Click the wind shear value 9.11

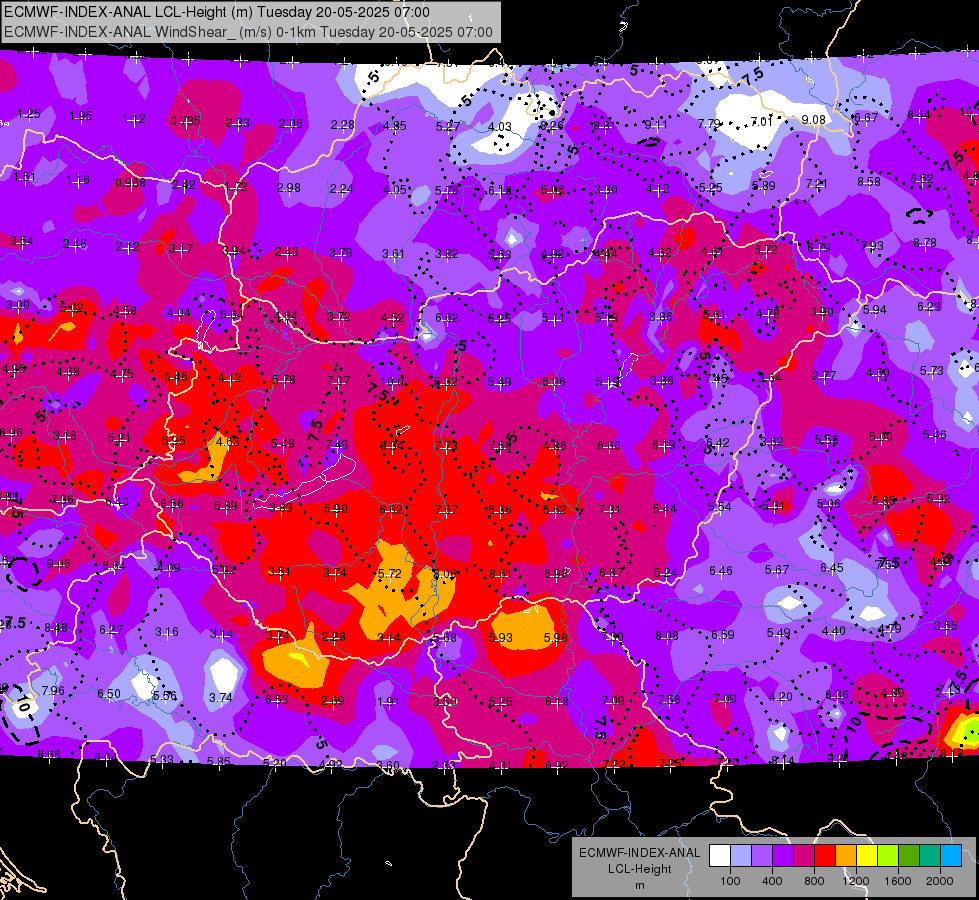point(656,125)
